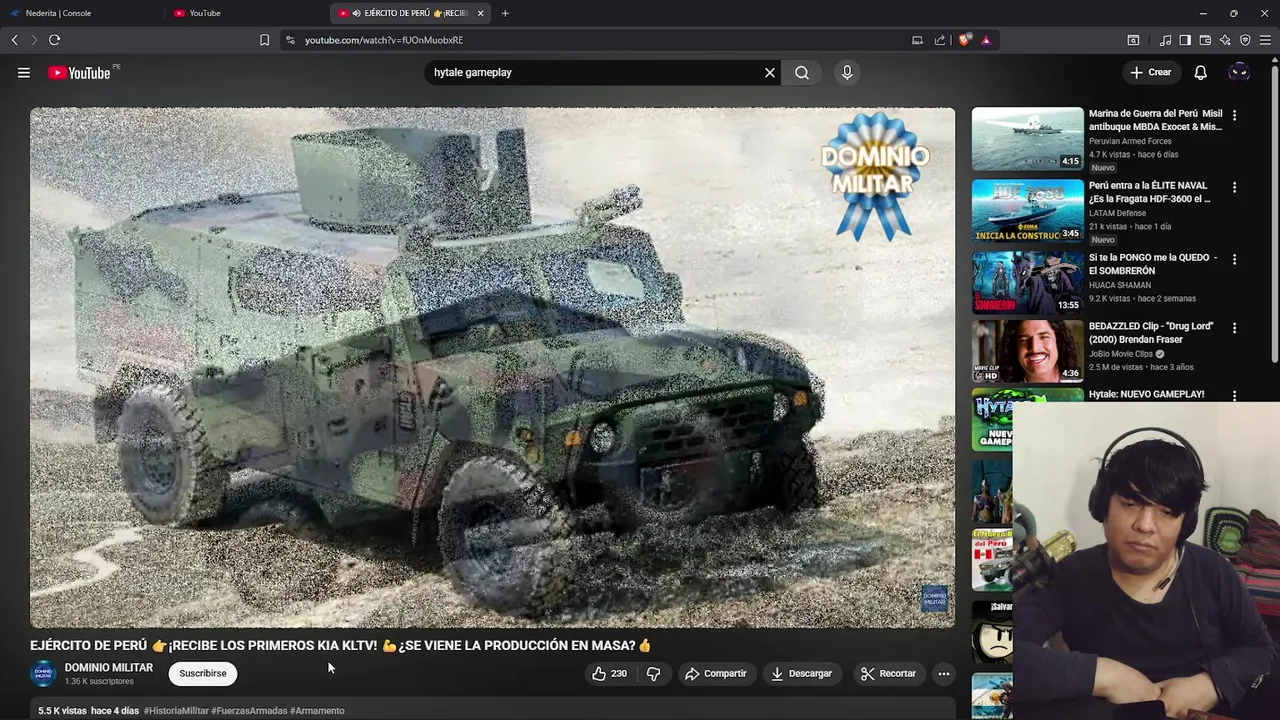Open the Brave Shields lion icon

(x=964, y=40)
